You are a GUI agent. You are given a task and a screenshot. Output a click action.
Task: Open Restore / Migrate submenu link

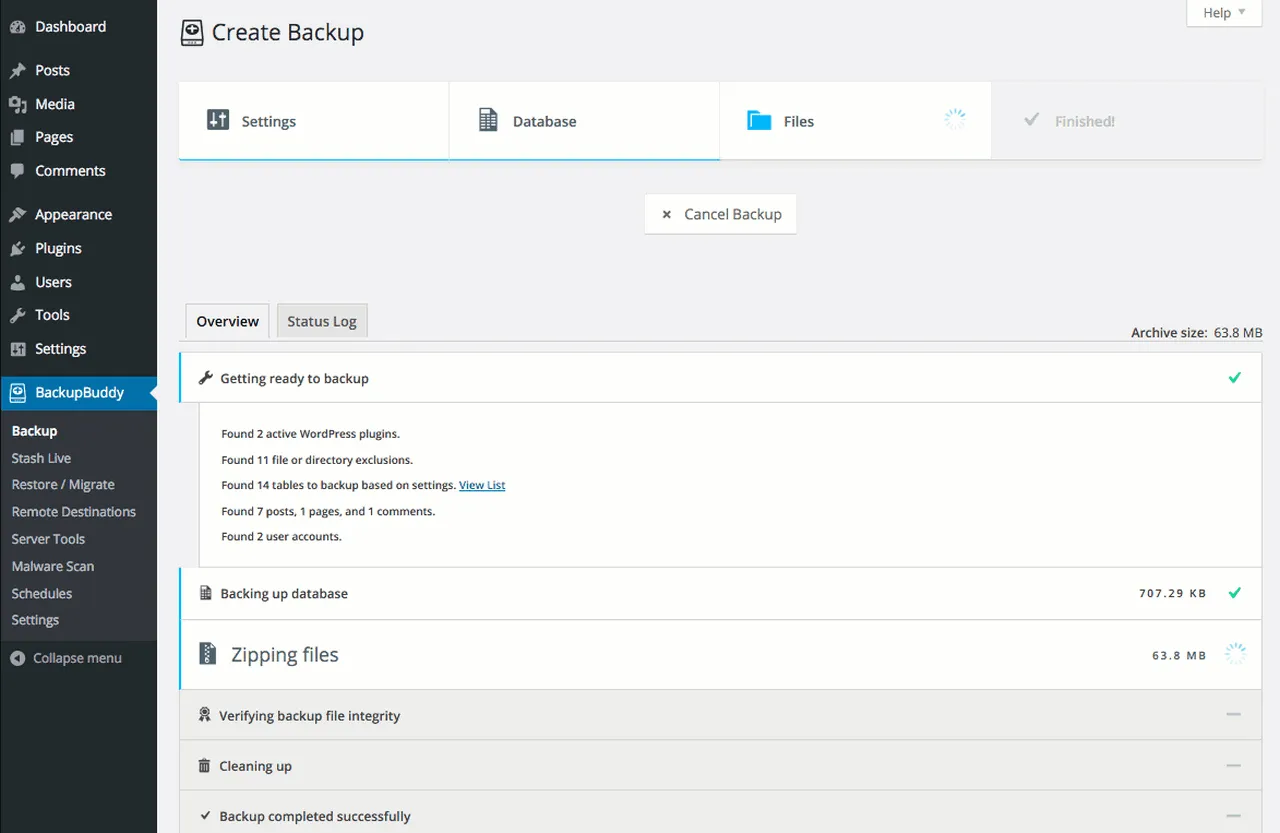tap(63, 484)
